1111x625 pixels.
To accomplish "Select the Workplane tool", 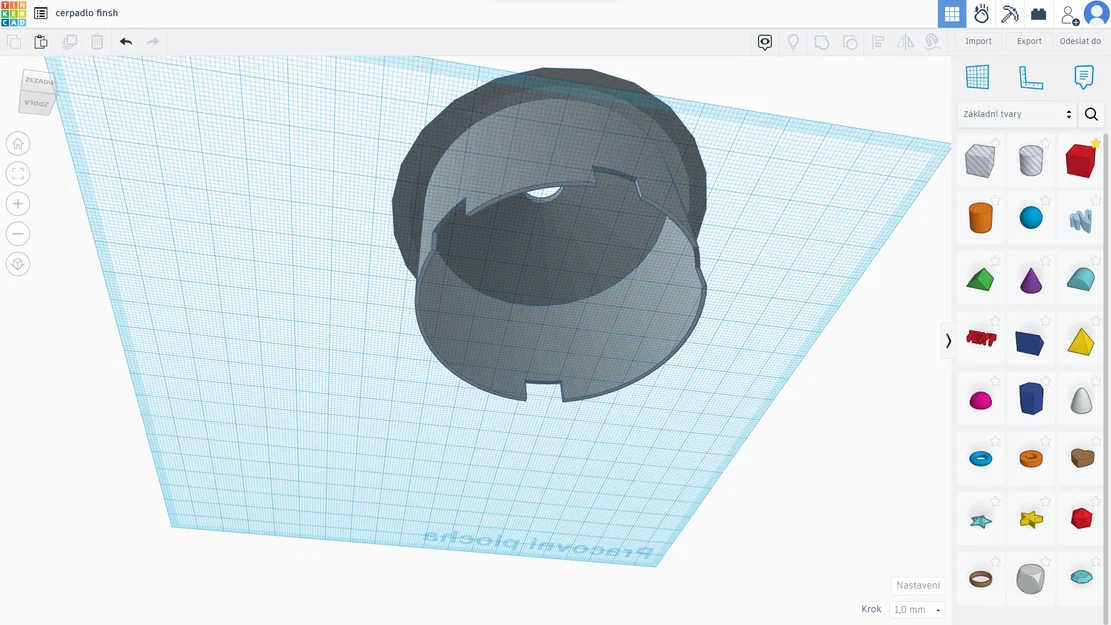I will [978, 77].
